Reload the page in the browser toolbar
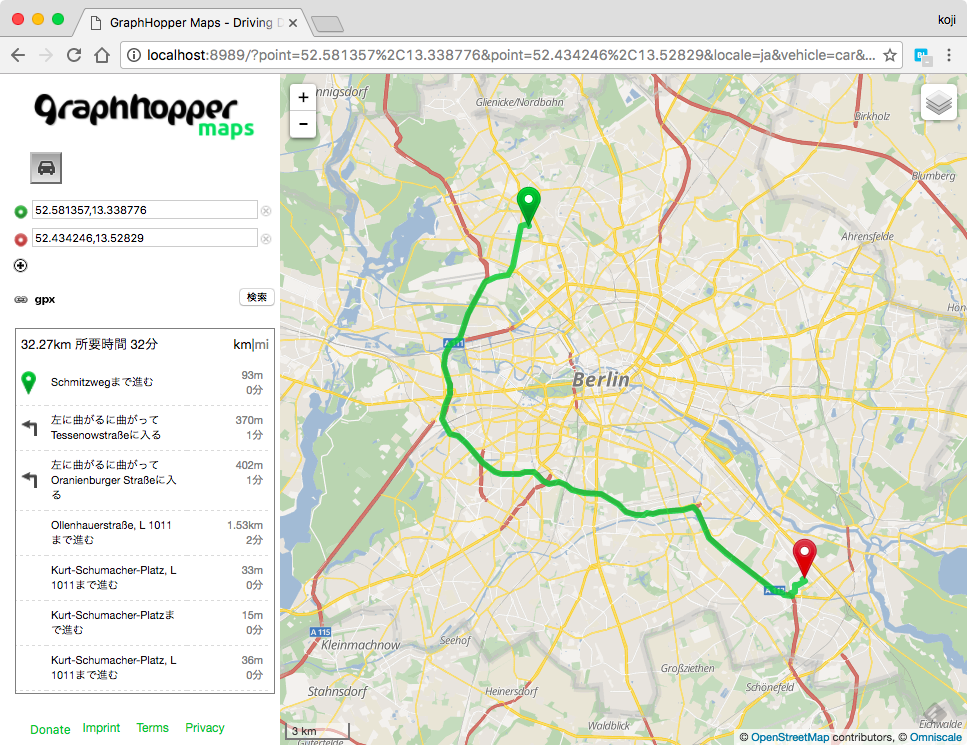967x745 pixels. pos(73,55)
